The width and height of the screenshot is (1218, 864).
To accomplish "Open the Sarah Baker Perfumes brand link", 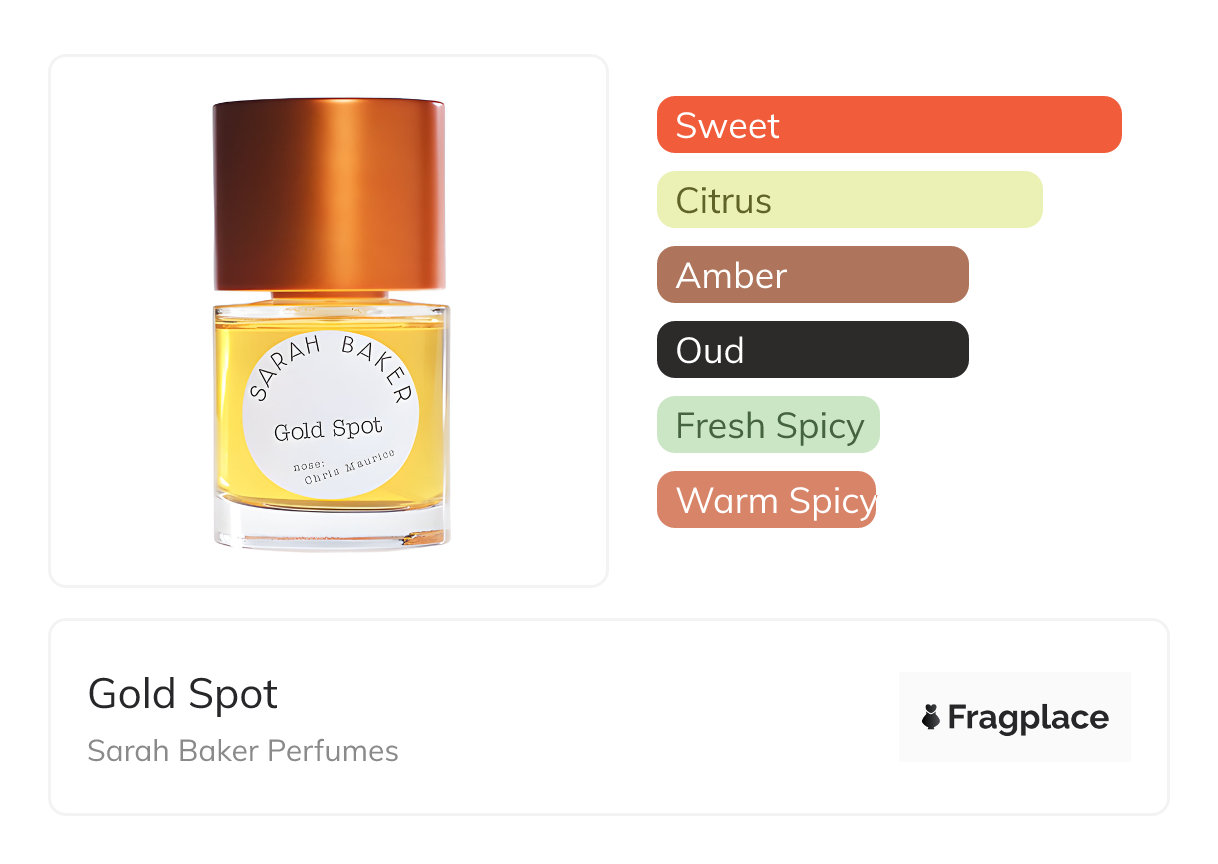I will [243, 751].
